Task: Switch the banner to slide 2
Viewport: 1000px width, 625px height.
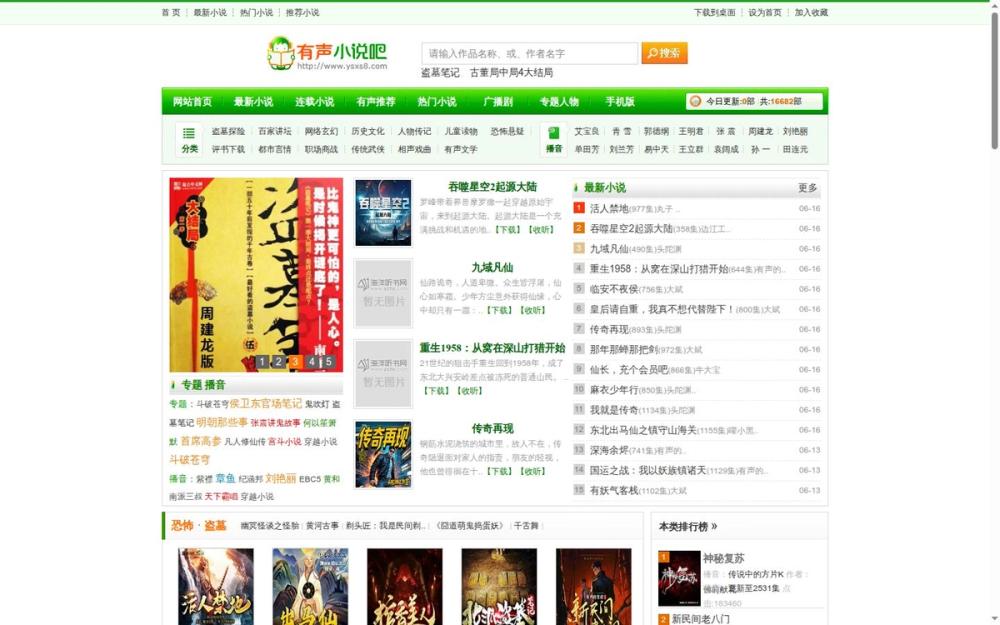Action: [279, 362]
